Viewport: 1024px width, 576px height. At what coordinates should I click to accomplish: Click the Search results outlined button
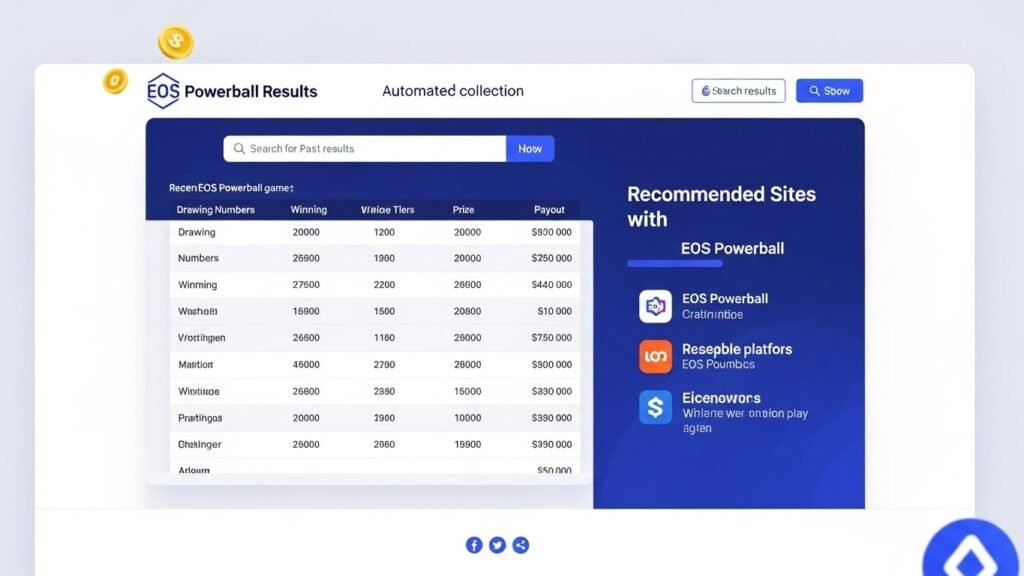[x=738, y=91]
